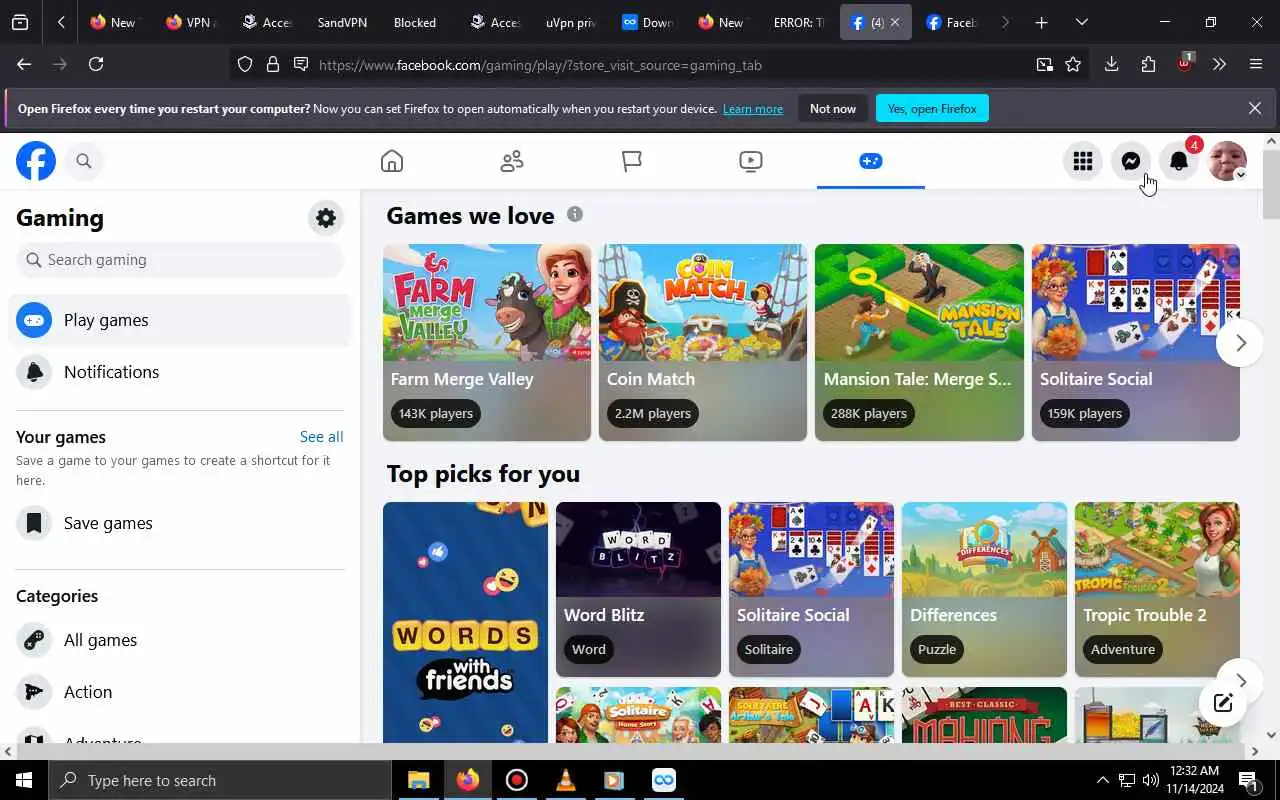Screen dimensions: 1280x800
Task: Open Words with Friends game card
Action: (x=465, y=622)
